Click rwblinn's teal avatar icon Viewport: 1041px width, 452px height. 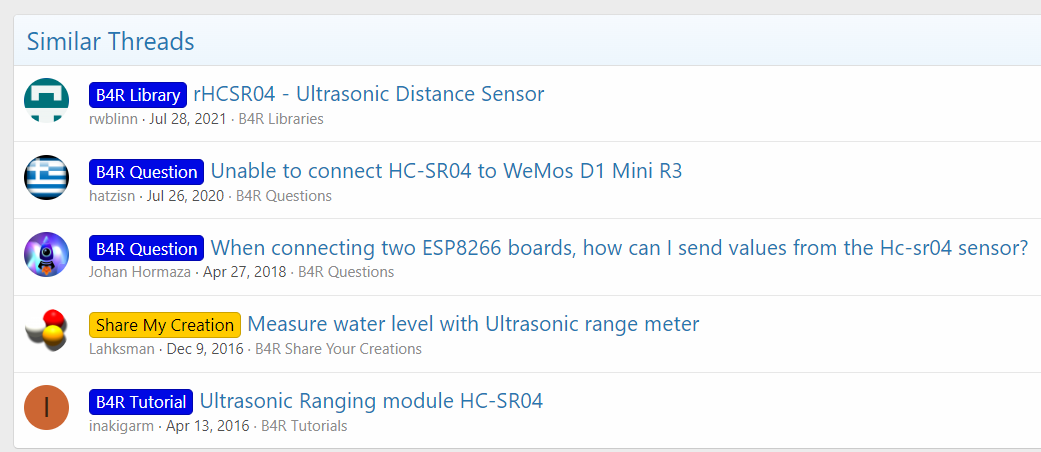click(46, 101)
